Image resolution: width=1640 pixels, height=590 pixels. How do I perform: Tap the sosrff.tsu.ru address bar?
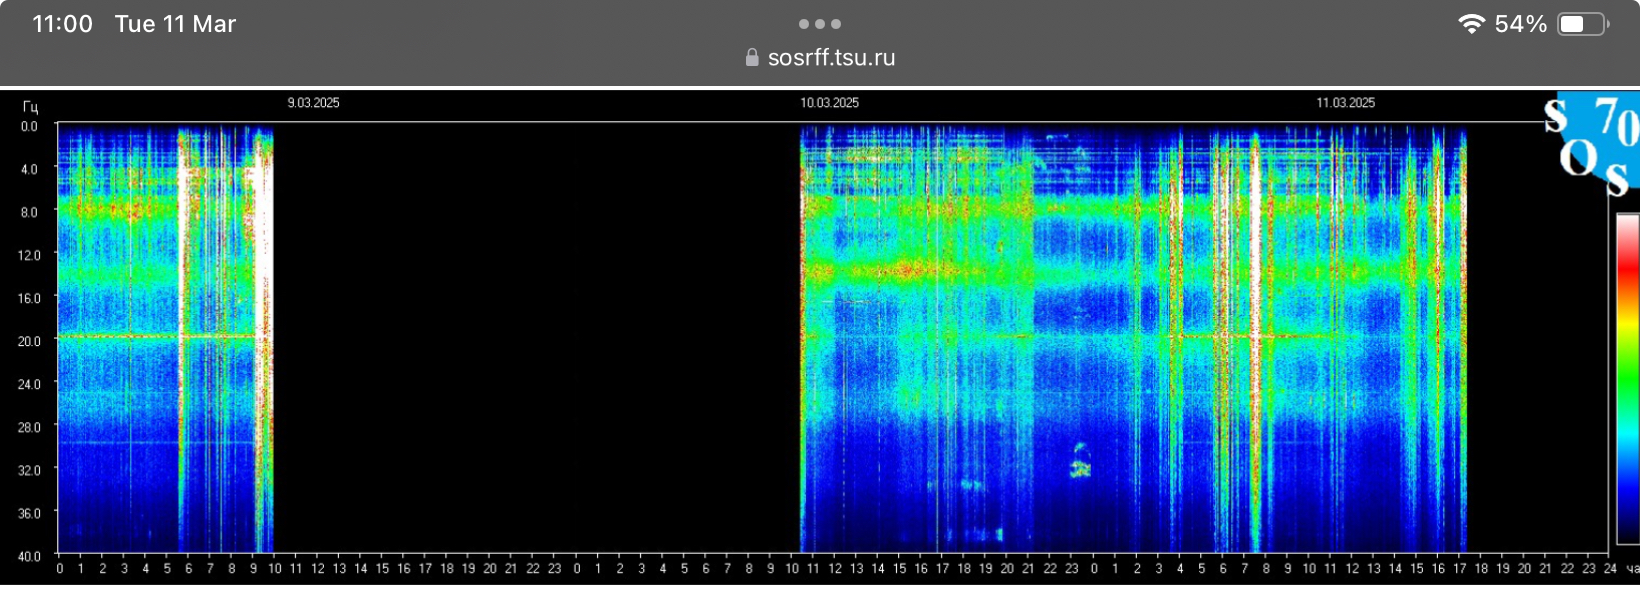[820, 58]
